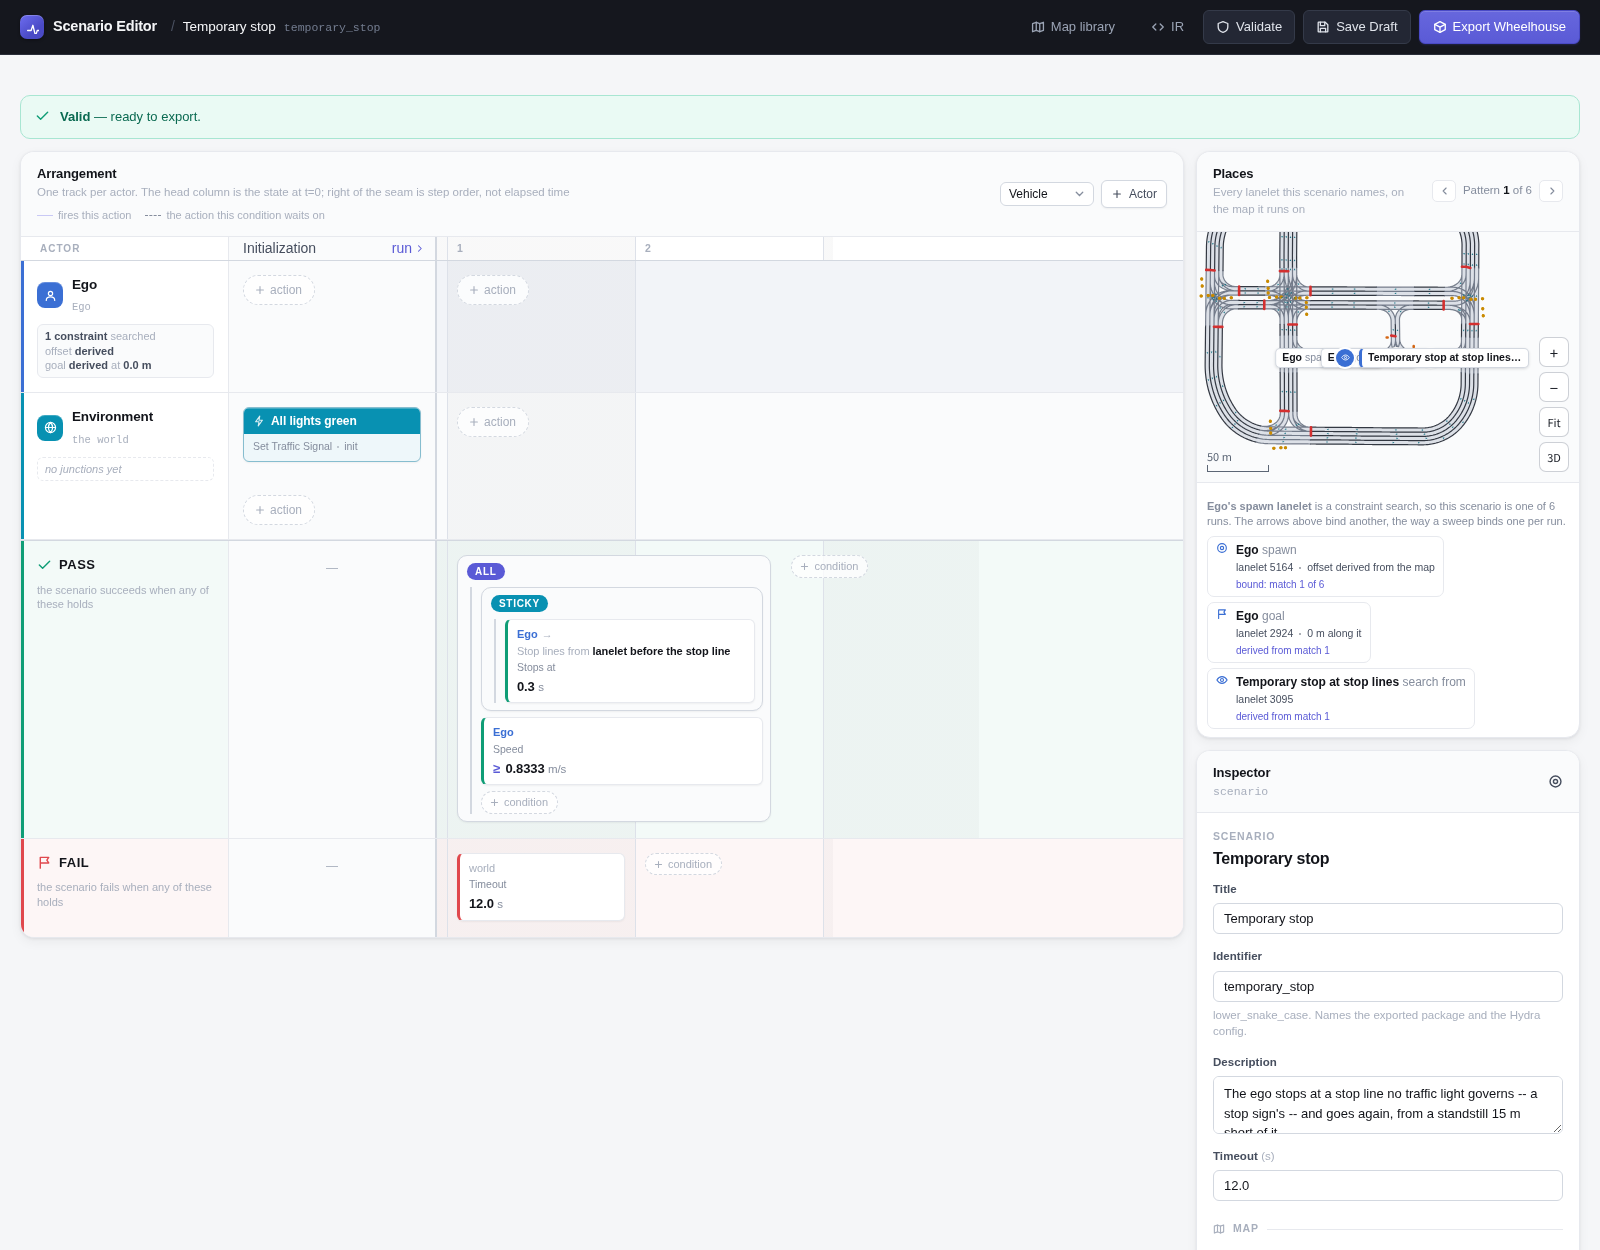Click the Scenario Editor logo icon
Screen dimensions: 1600x1250
(x=32, y=27)
